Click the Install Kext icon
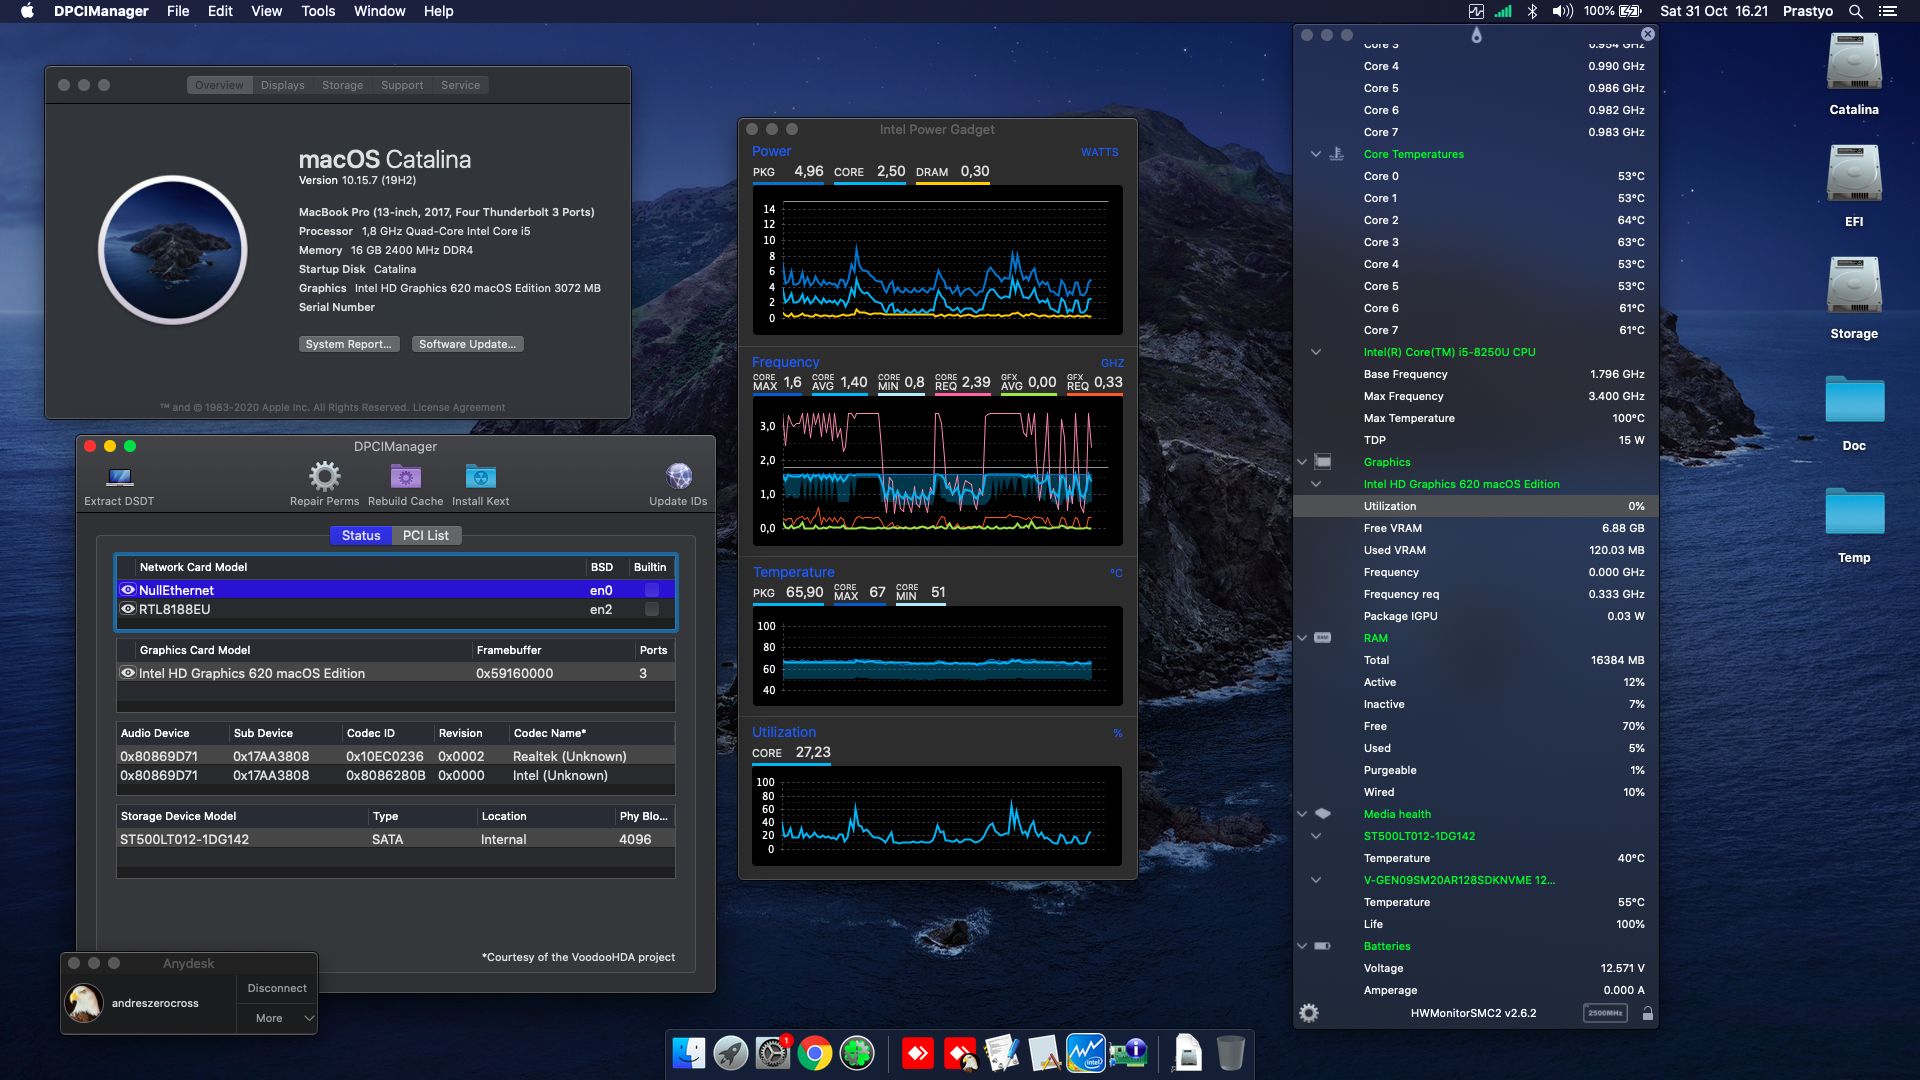This screenshot has width=1920, height=1080. pyautogui.click(x=480, y=478)
